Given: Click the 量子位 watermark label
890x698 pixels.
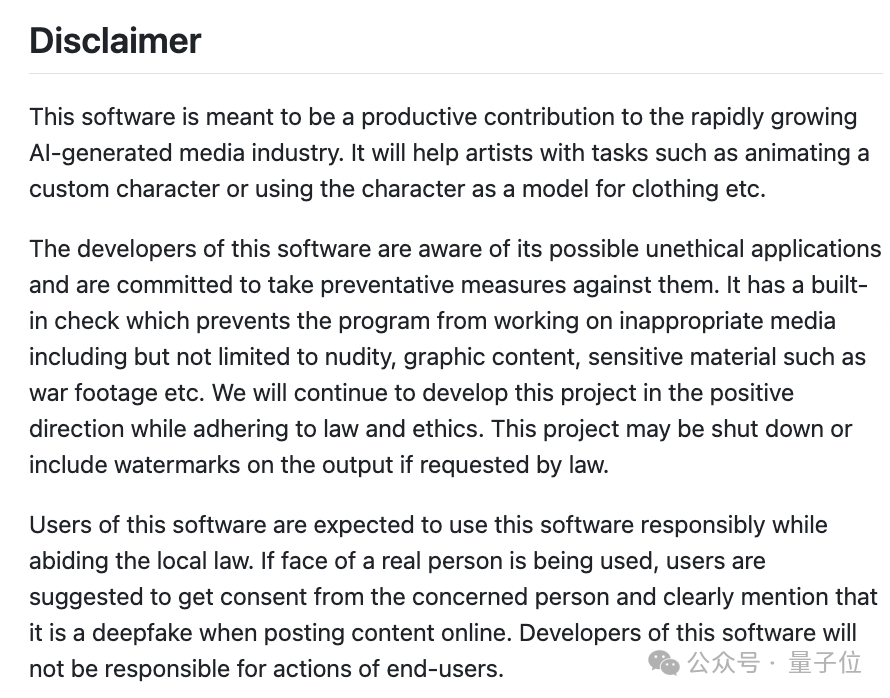Looking at the screenshot, I should [825, 663].
